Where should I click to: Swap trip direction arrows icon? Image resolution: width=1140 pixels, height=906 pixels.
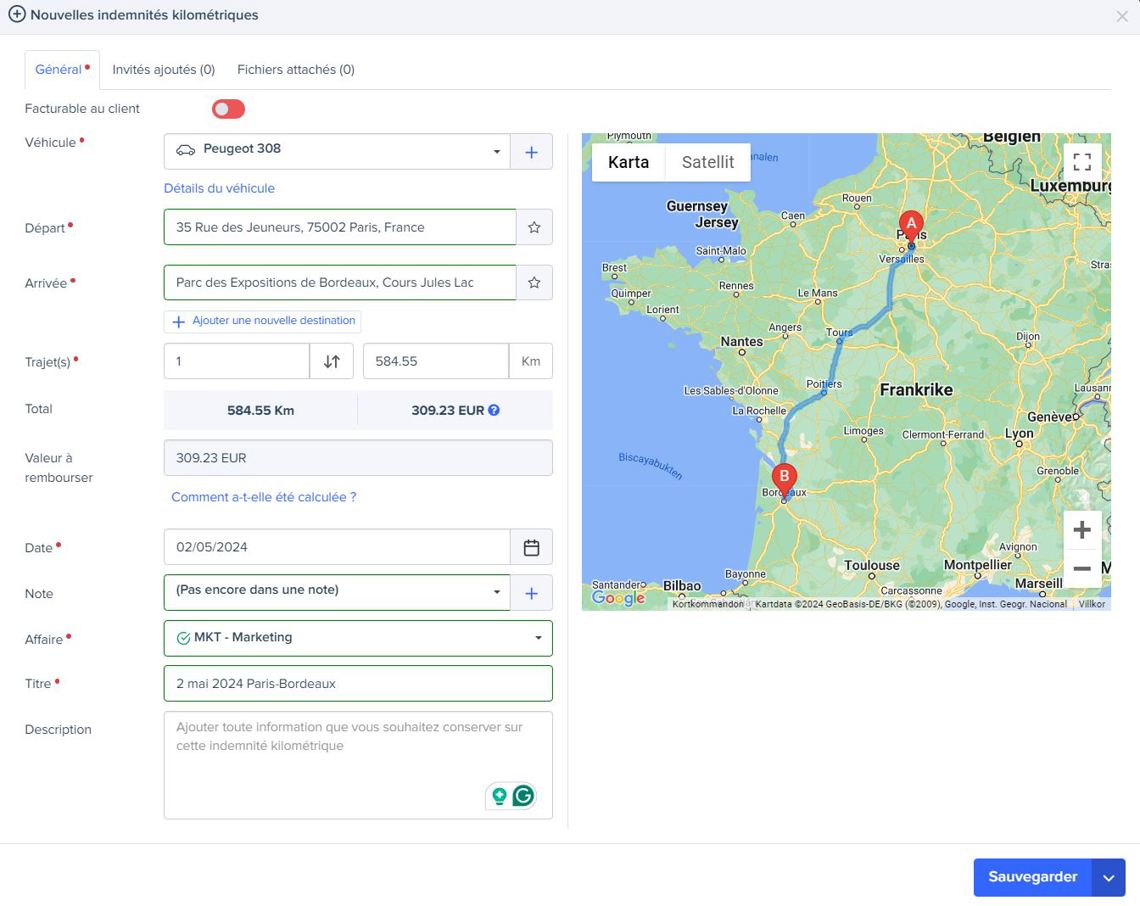(332, 362)
